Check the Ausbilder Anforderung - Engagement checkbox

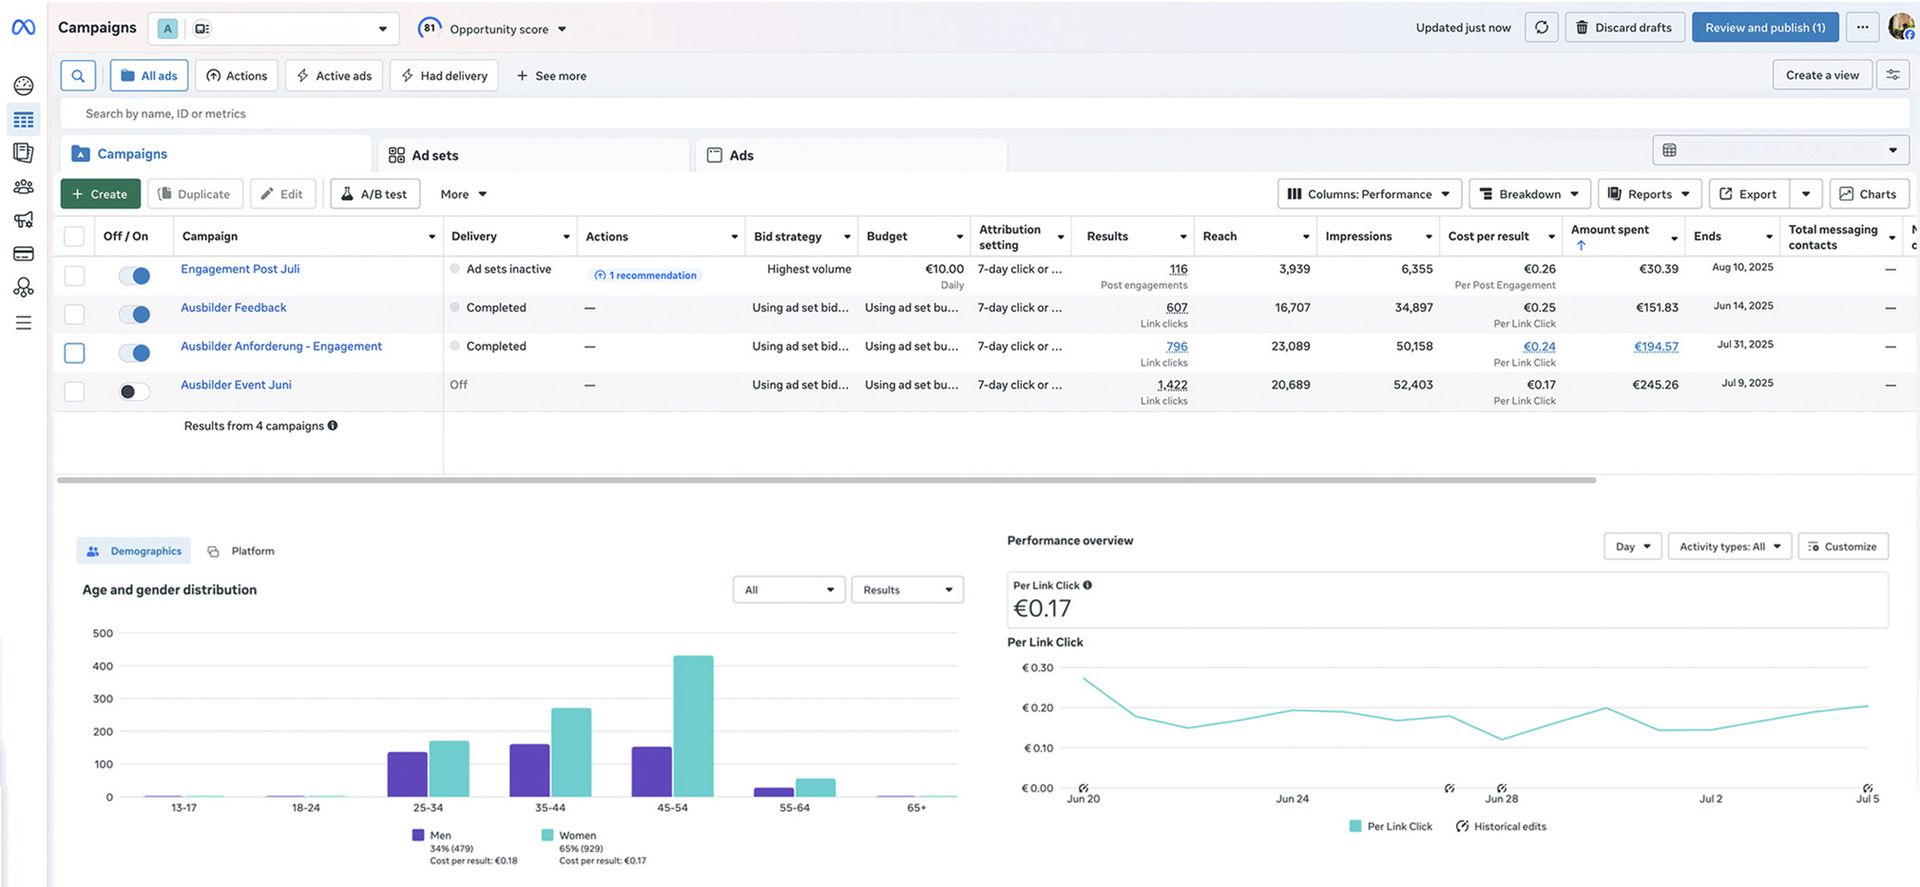[x=74, y=353]
